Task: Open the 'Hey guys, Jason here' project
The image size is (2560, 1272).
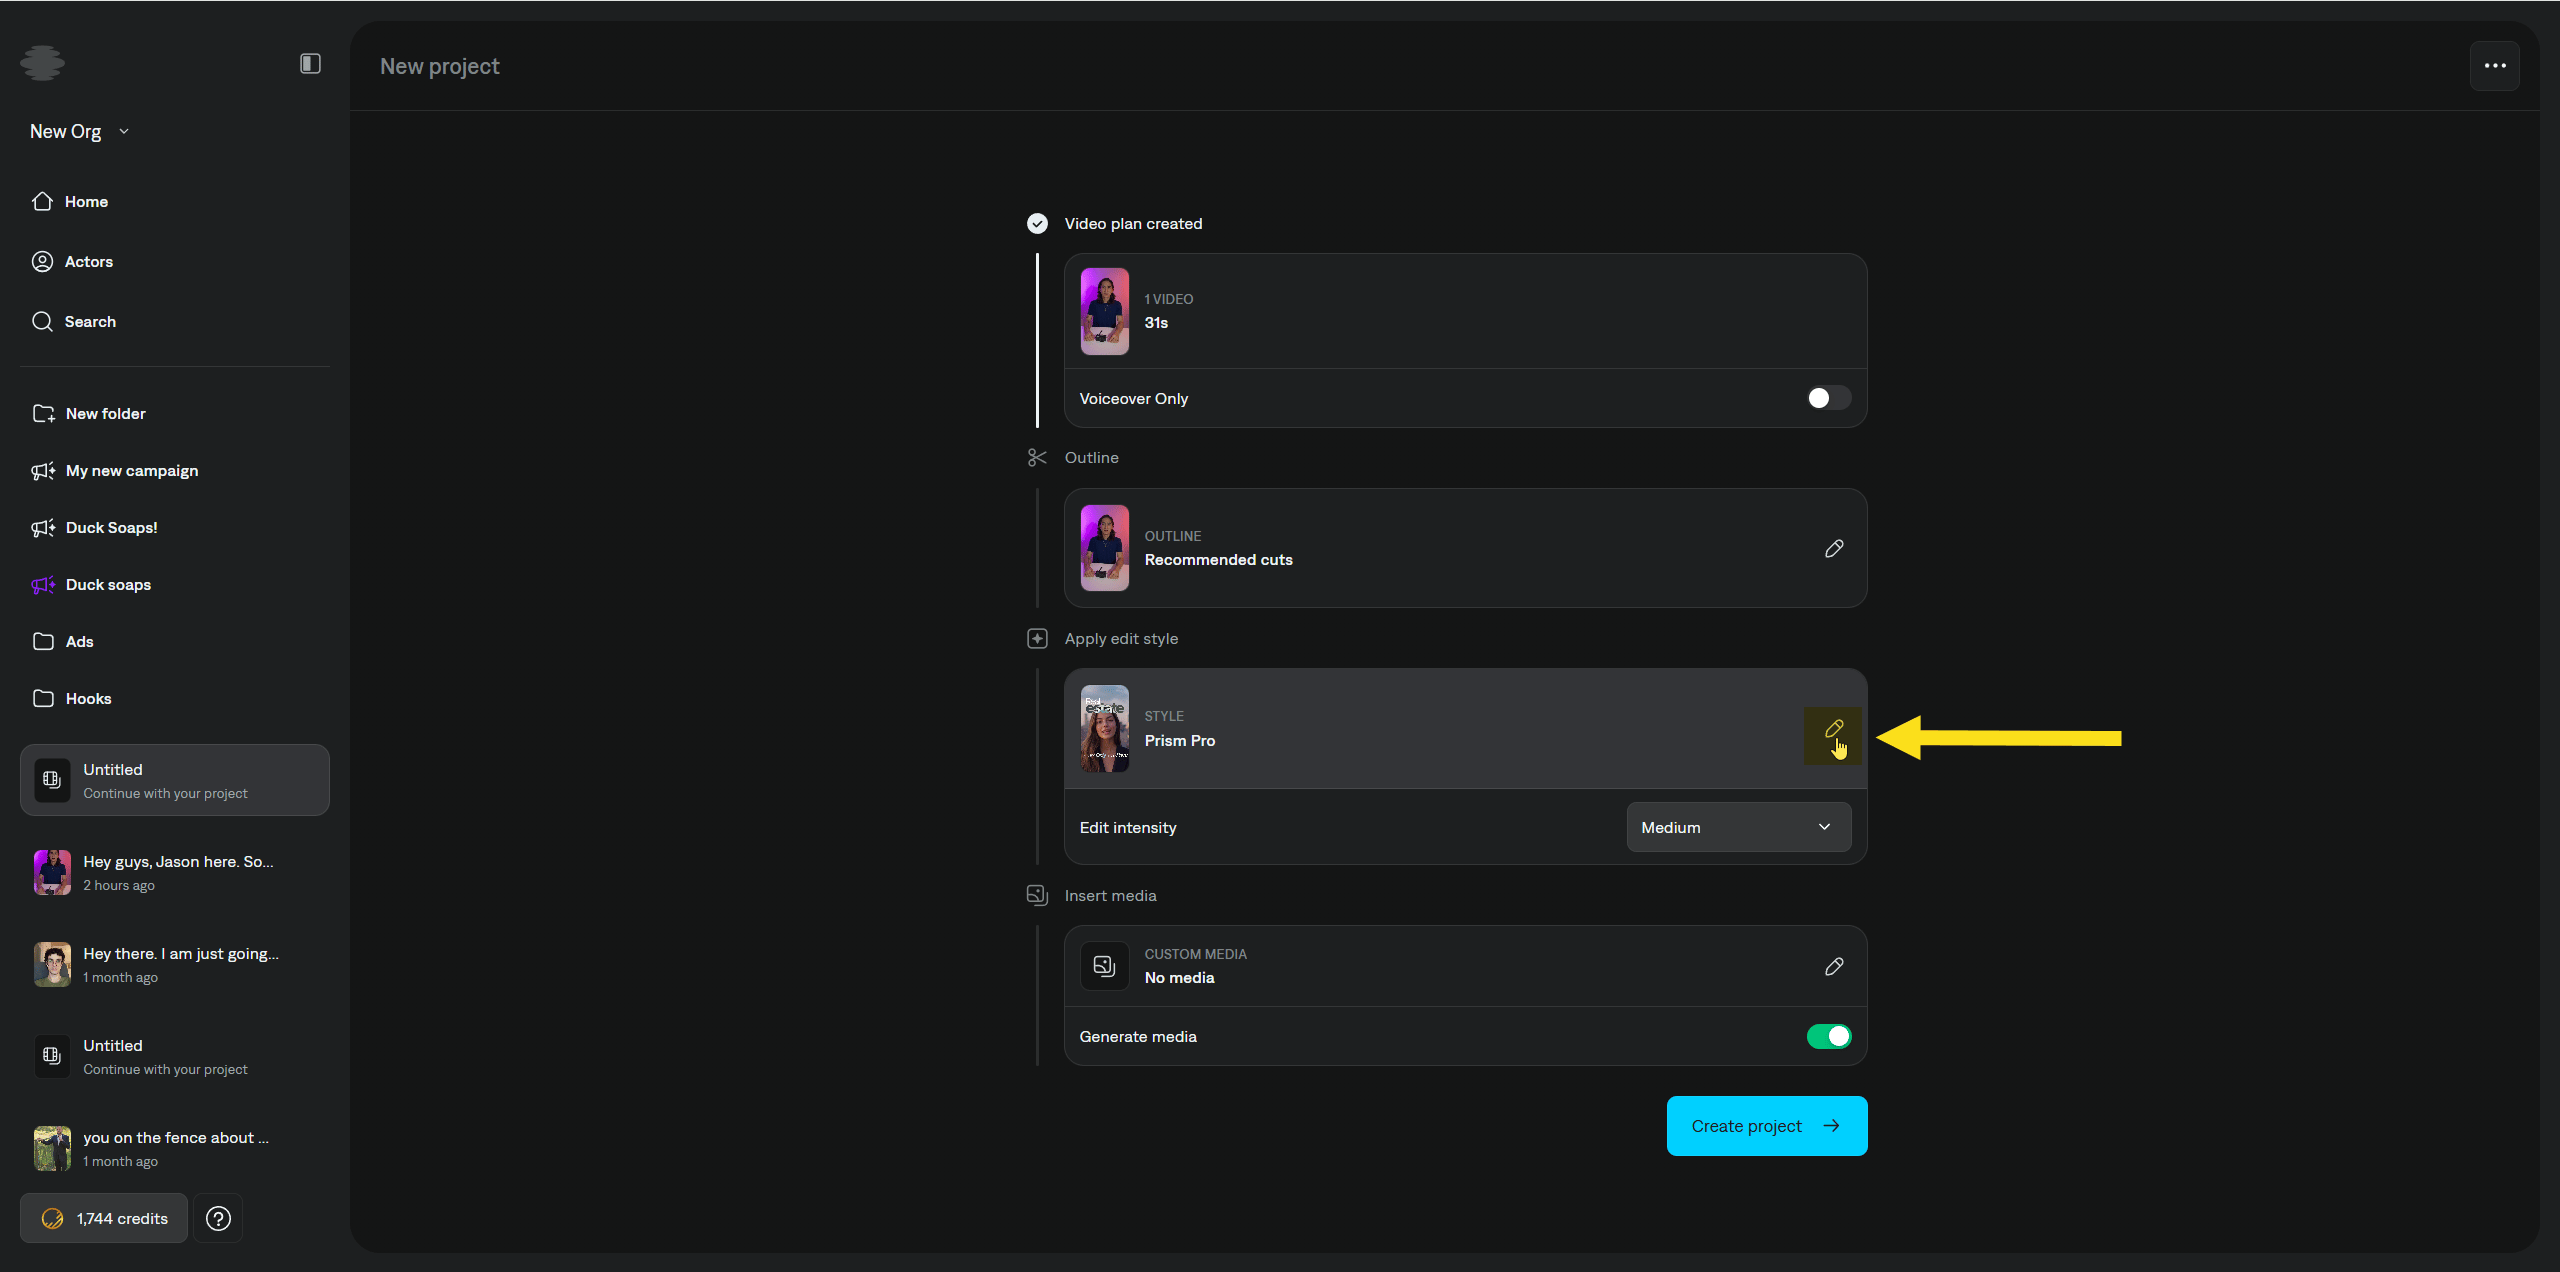Action: pyautogui.click(x=175, y=872)
